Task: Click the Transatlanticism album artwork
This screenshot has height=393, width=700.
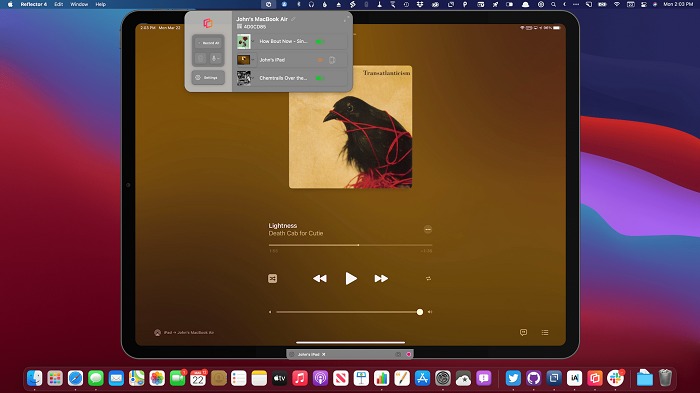Action: pyautogui.click(x=350, y=127)
